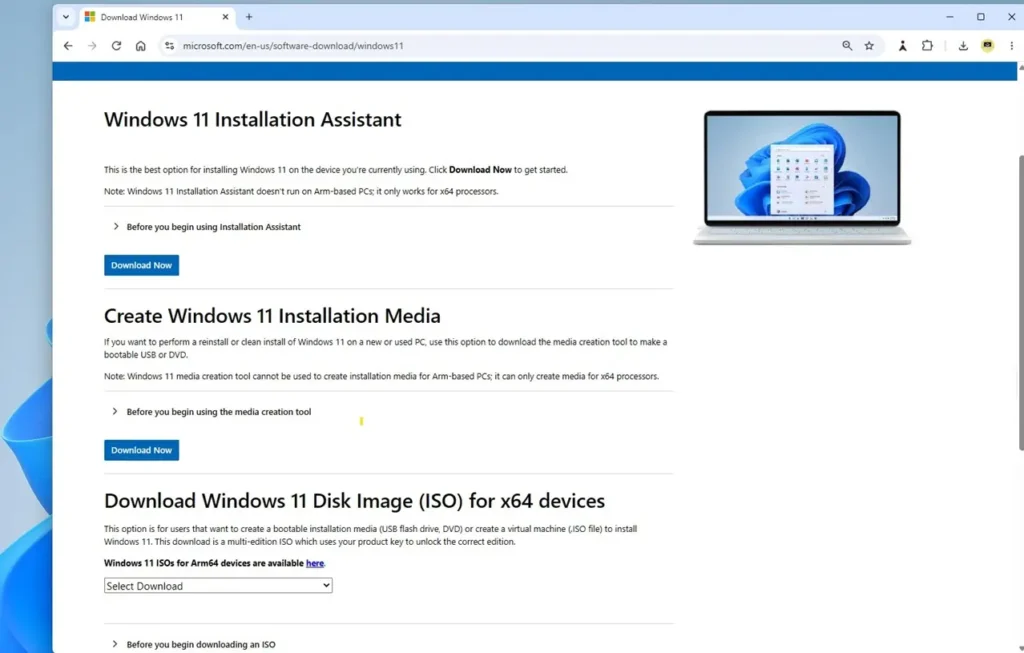1024x653 pixels.
Task: Click the pinned extension icon beside Extensions
Action: click(x=903, y=46)
